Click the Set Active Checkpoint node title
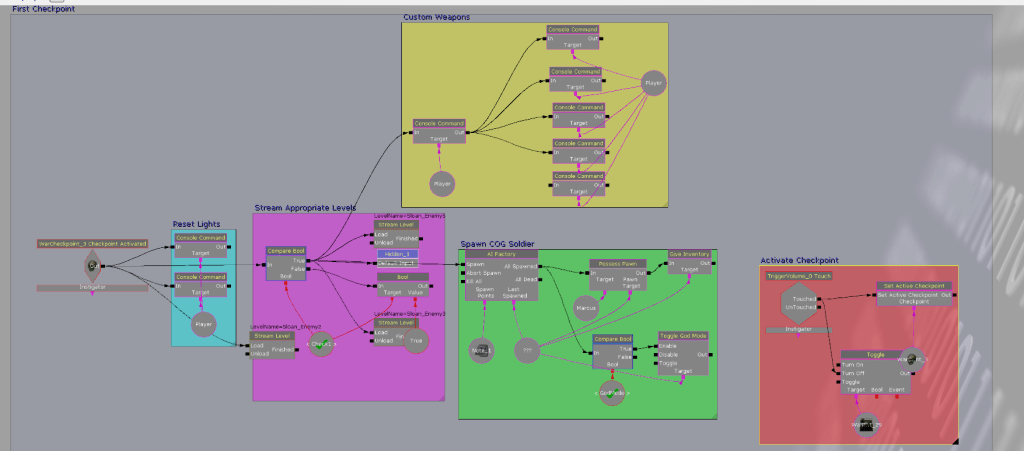 coord(914,286)
